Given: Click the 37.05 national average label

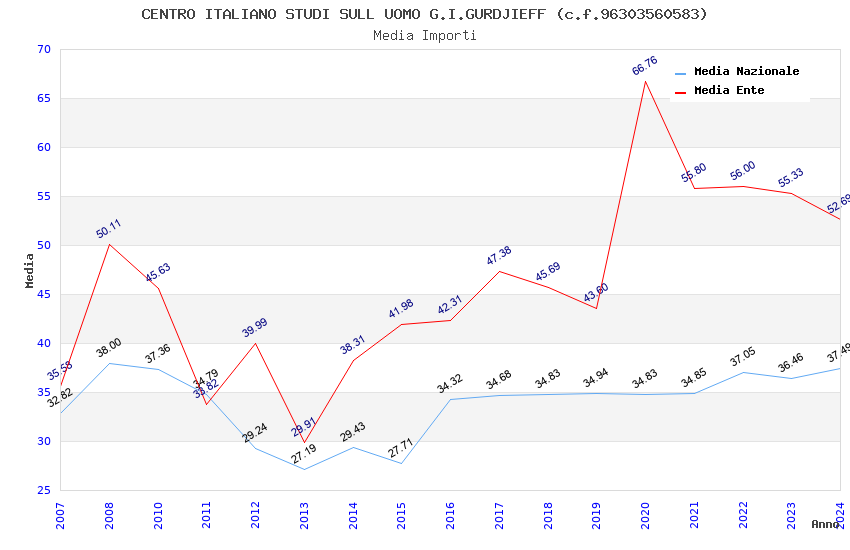Looking at the screenshot, I should tap(742, 357).
